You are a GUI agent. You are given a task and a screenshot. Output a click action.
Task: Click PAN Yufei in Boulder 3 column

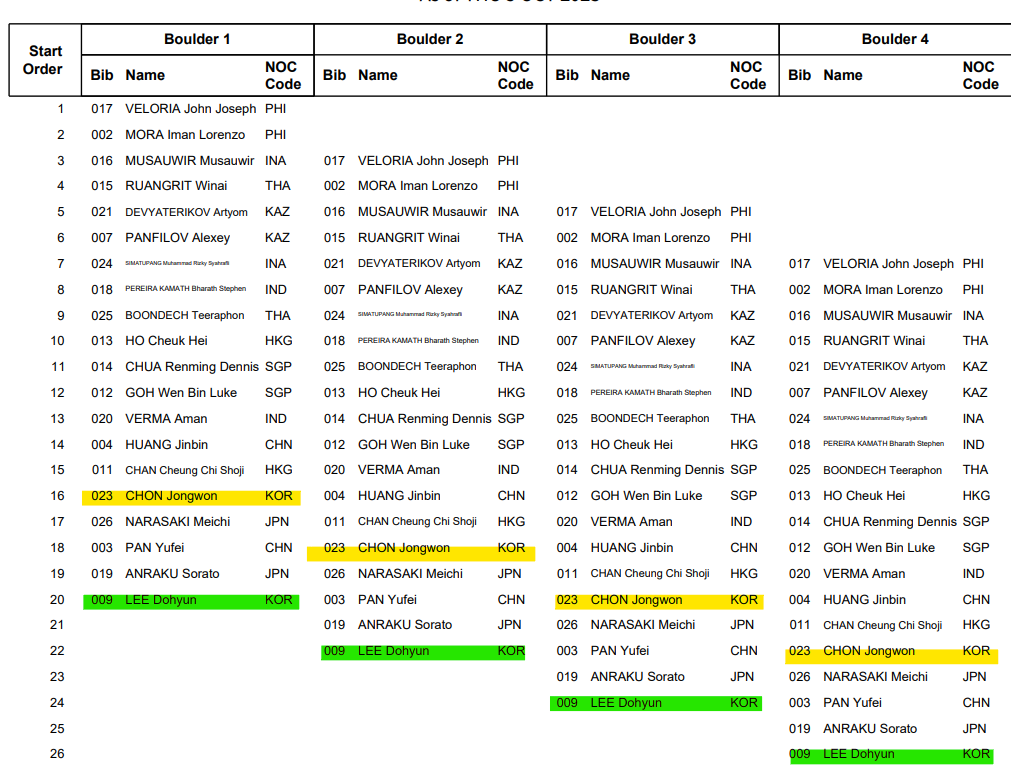[x=620, y=651]
